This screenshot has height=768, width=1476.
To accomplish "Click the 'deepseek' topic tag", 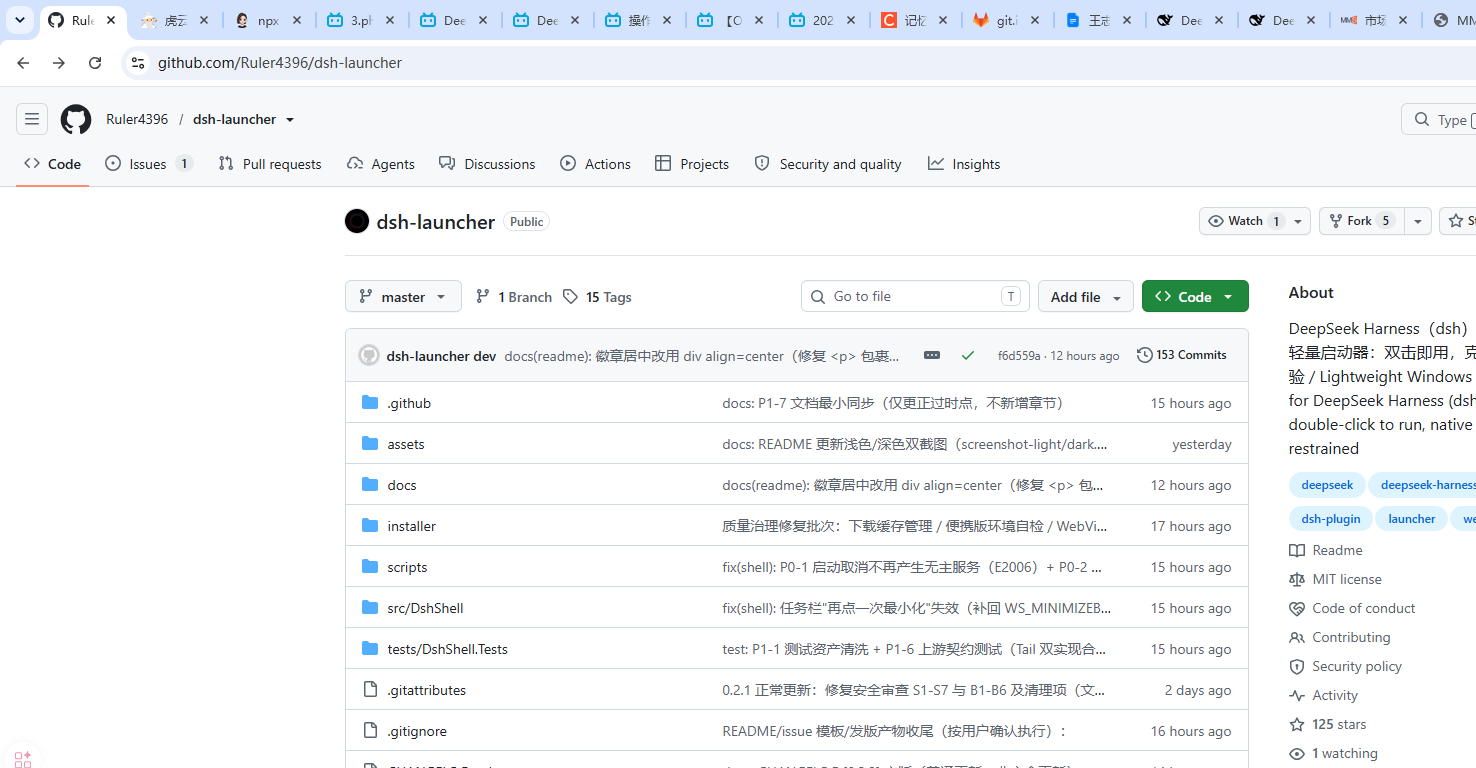I will [1327, 485].
